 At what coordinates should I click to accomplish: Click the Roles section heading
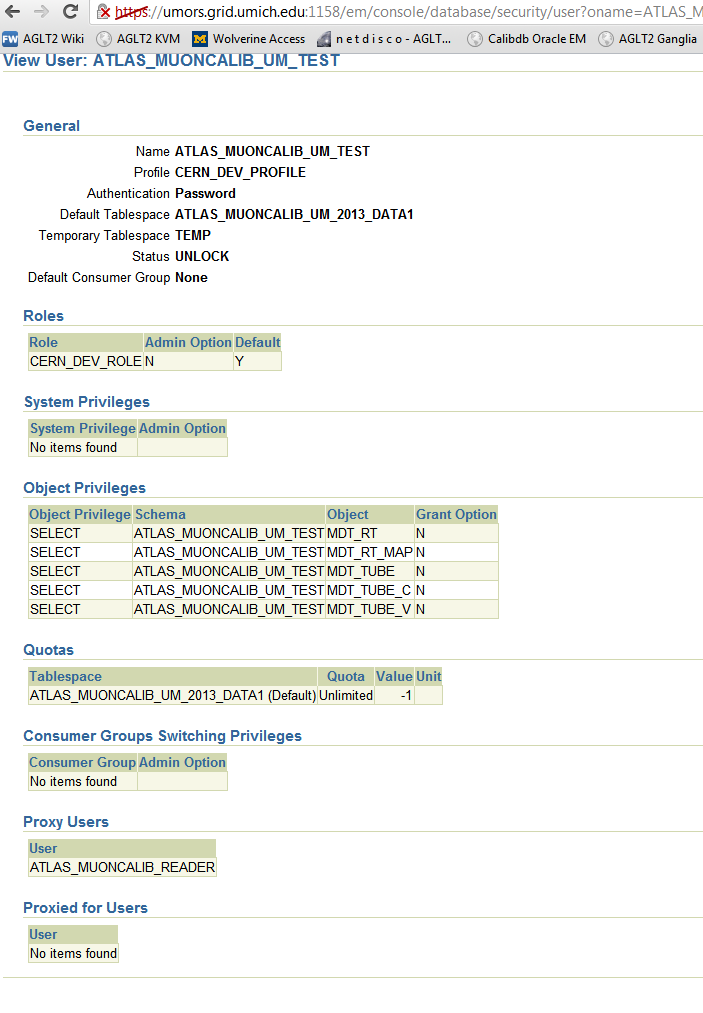43,316
